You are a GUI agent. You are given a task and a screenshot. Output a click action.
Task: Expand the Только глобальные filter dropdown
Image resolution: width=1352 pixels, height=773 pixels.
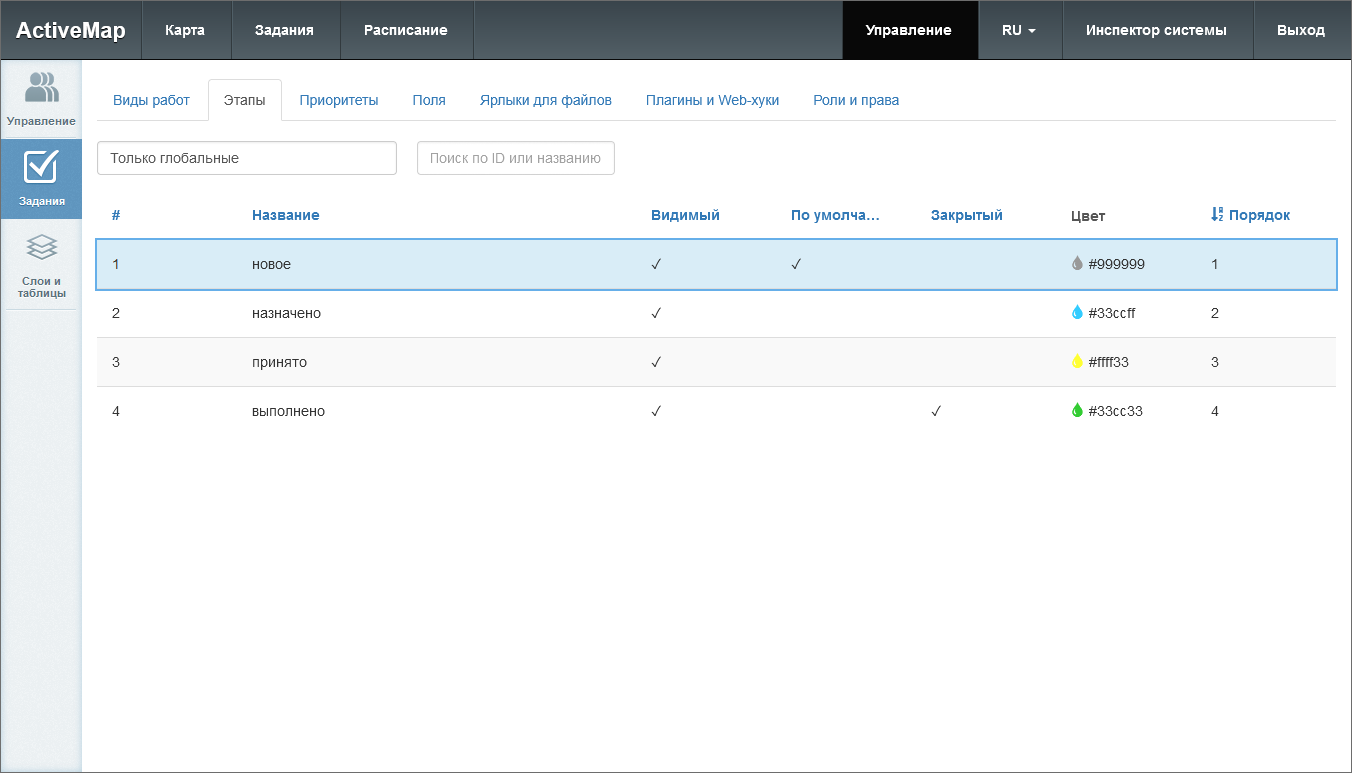(x=247, y=158)
